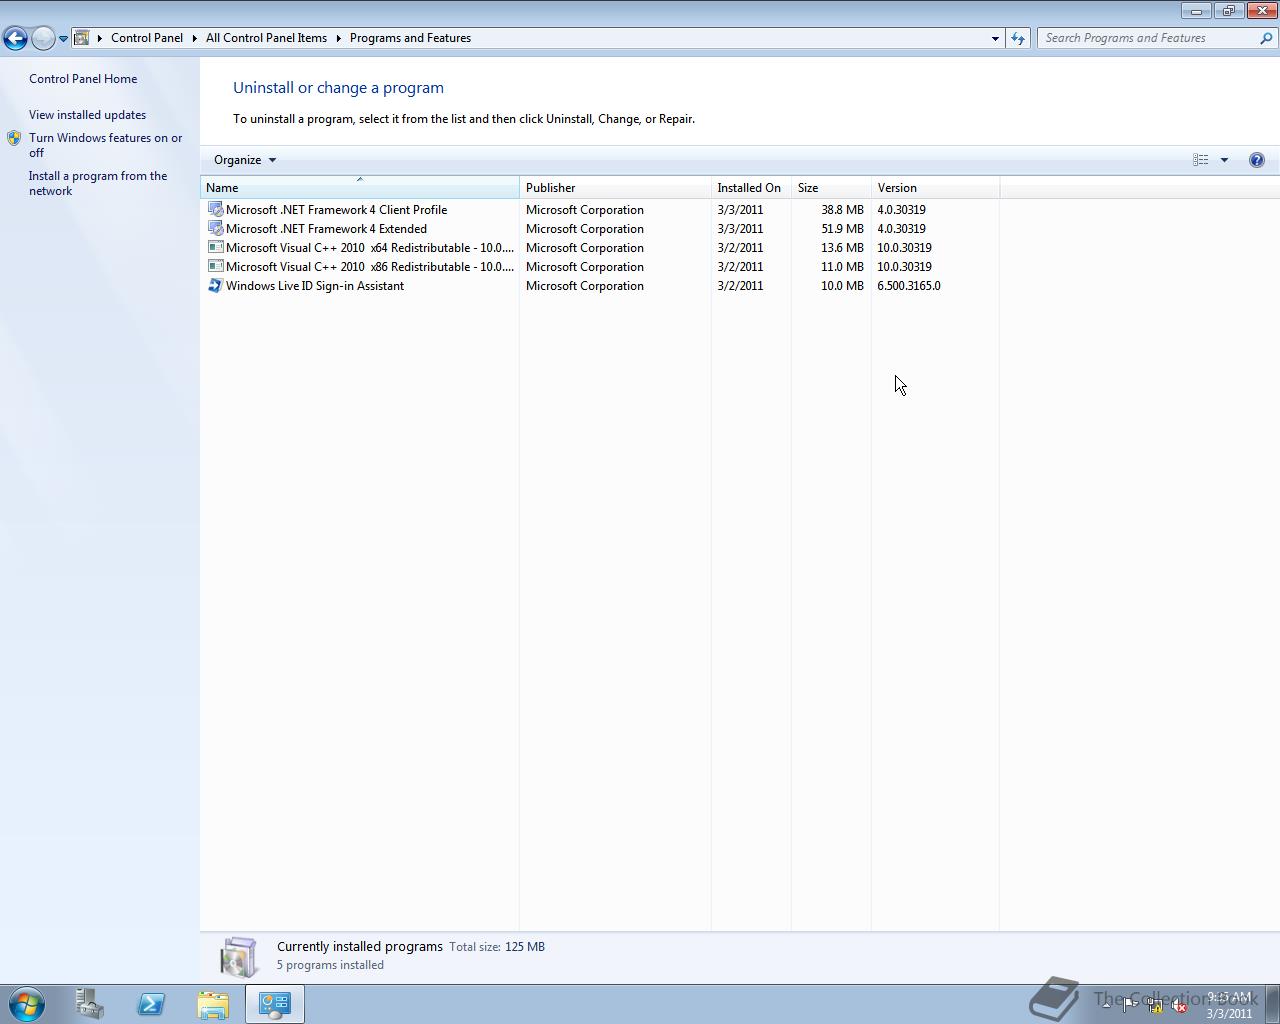Click icon of Visual C++ x86 Redistributable
The image size is (1280, 1024).
point(215,266)
